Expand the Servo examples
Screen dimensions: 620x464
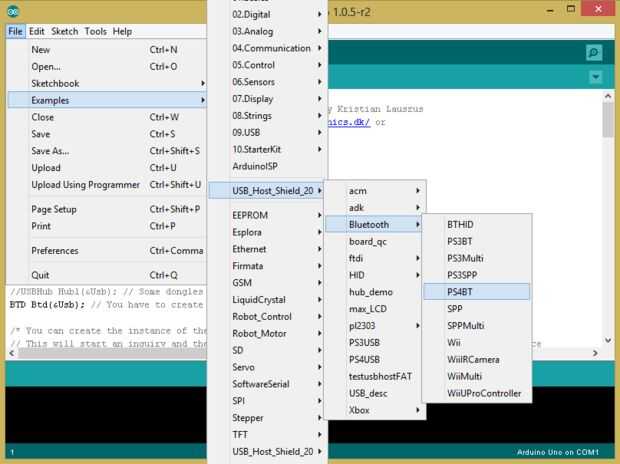coord(267,367)
